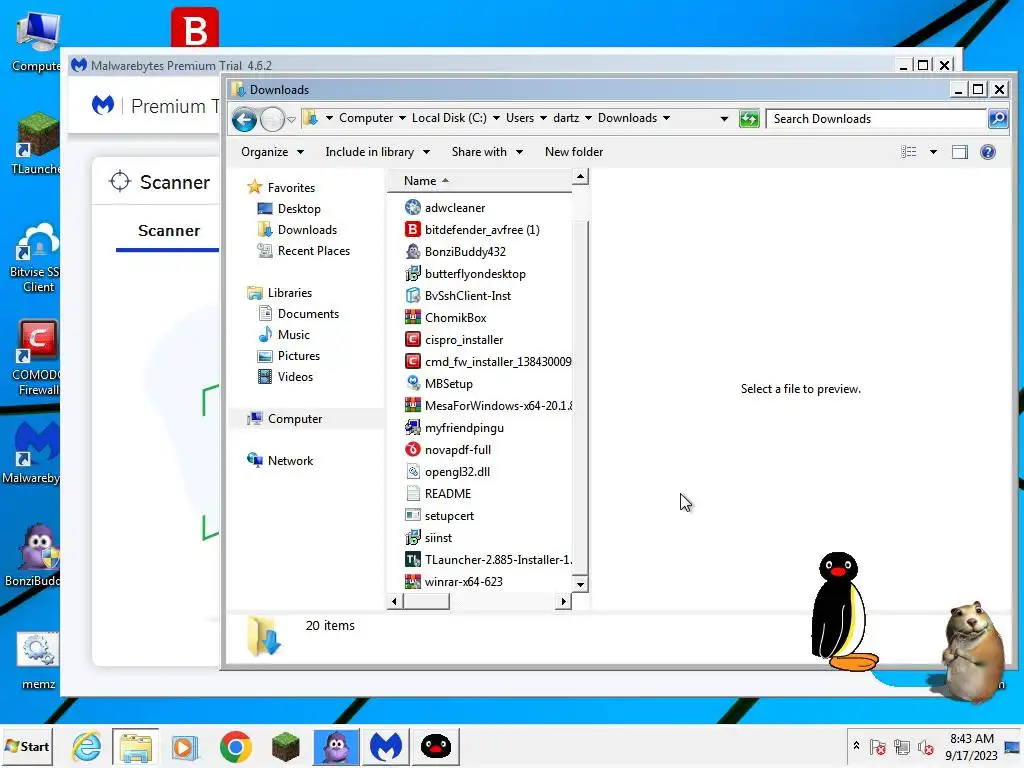Expand arrow after Users breadcrumb

[543, 118]
